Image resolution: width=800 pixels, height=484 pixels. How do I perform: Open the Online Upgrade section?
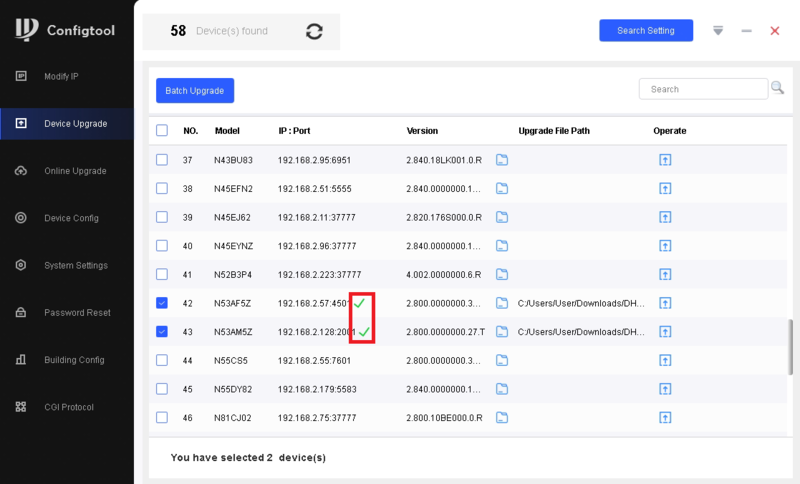coord(75,171)
